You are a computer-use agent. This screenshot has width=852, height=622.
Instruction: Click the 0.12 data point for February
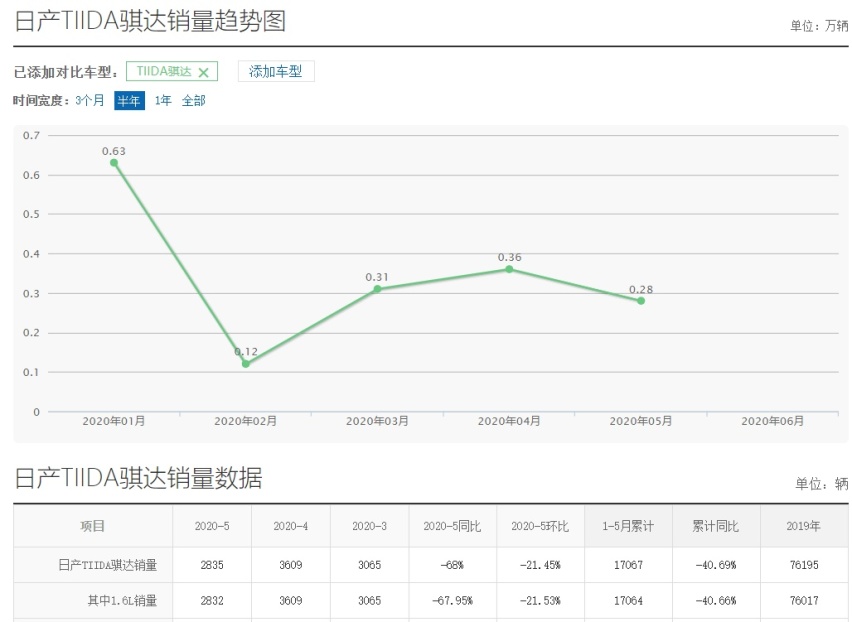(x=246, y=363)
